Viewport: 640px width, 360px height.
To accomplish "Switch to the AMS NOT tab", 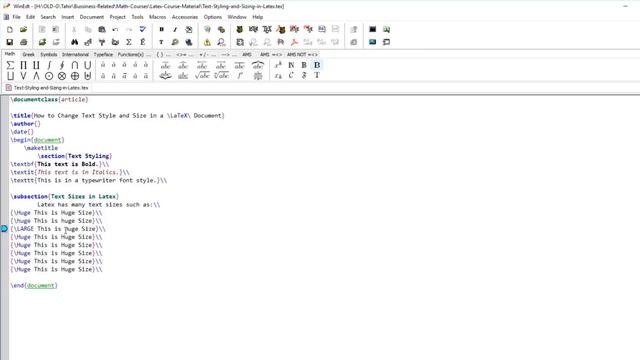I will click(x=302, y=54).
